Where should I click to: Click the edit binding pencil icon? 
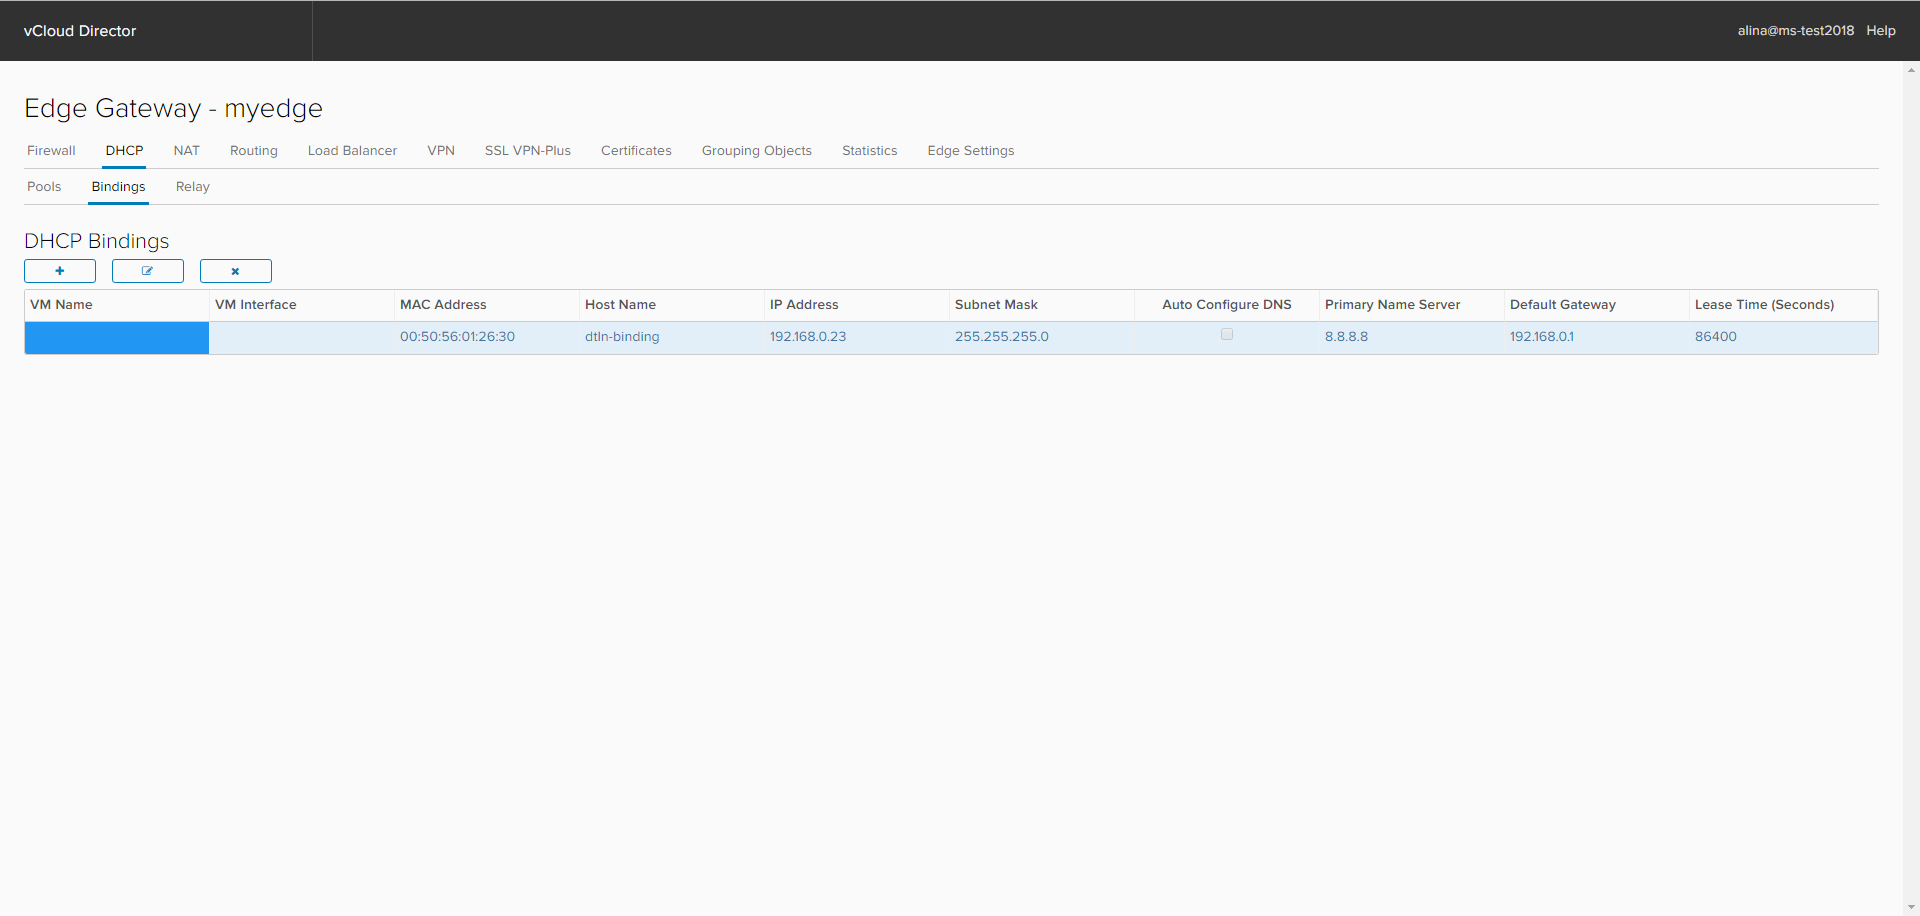click(x=147, y=271)
